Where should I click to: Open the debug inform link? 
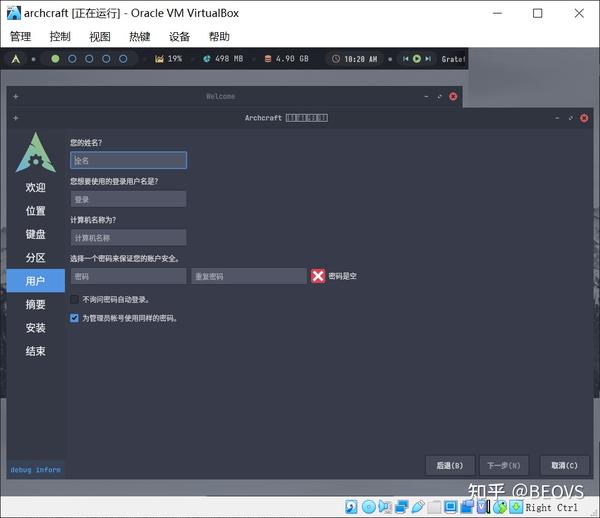[36, 469]
